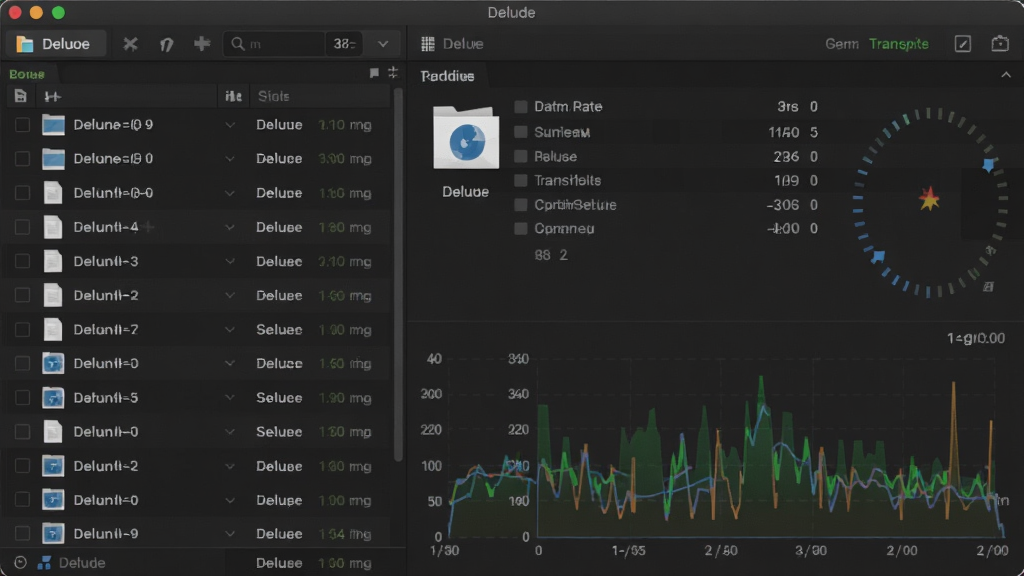1024x576 pixels.
Task: Click the folder icon of Delune=i8 0
Action: click(x=53, y=159)
